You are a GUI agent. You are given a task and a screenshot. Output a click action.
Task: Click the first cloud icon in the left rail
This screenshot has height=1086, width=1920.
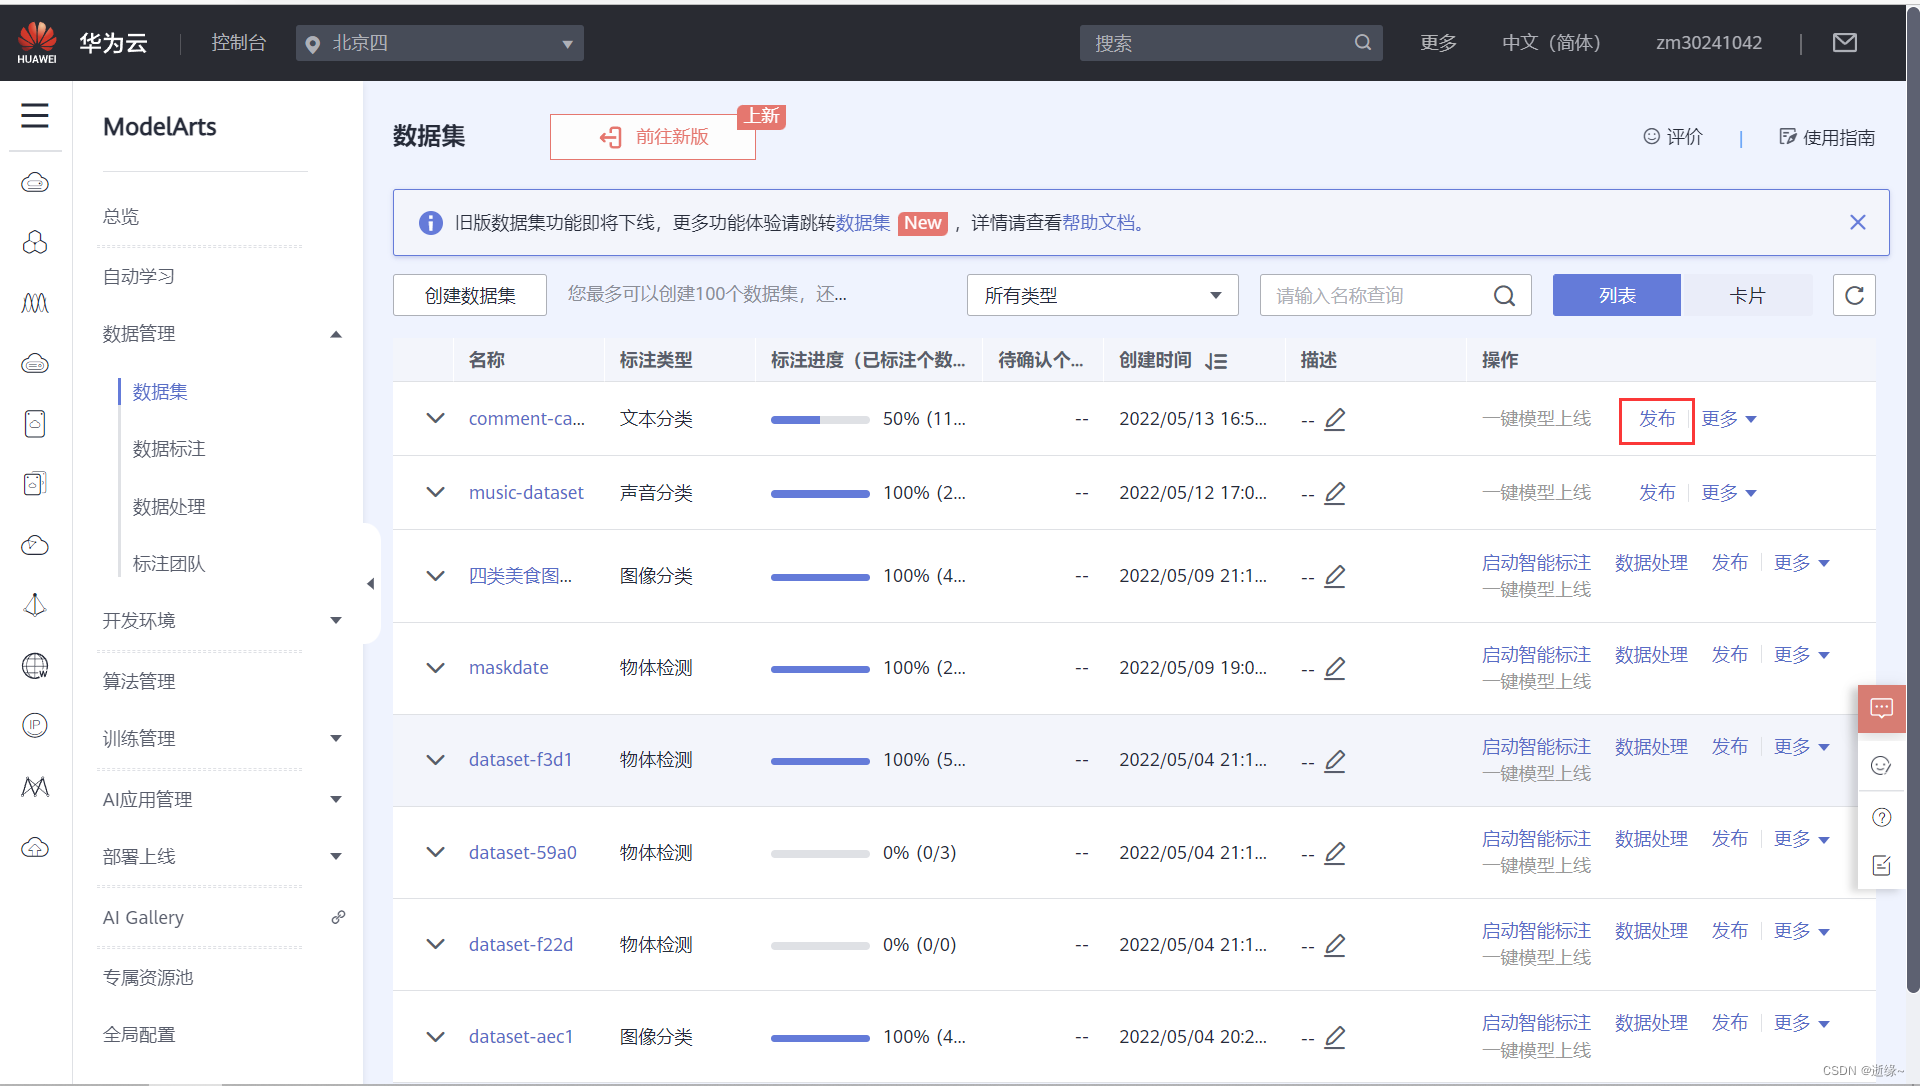click(35, 182)
